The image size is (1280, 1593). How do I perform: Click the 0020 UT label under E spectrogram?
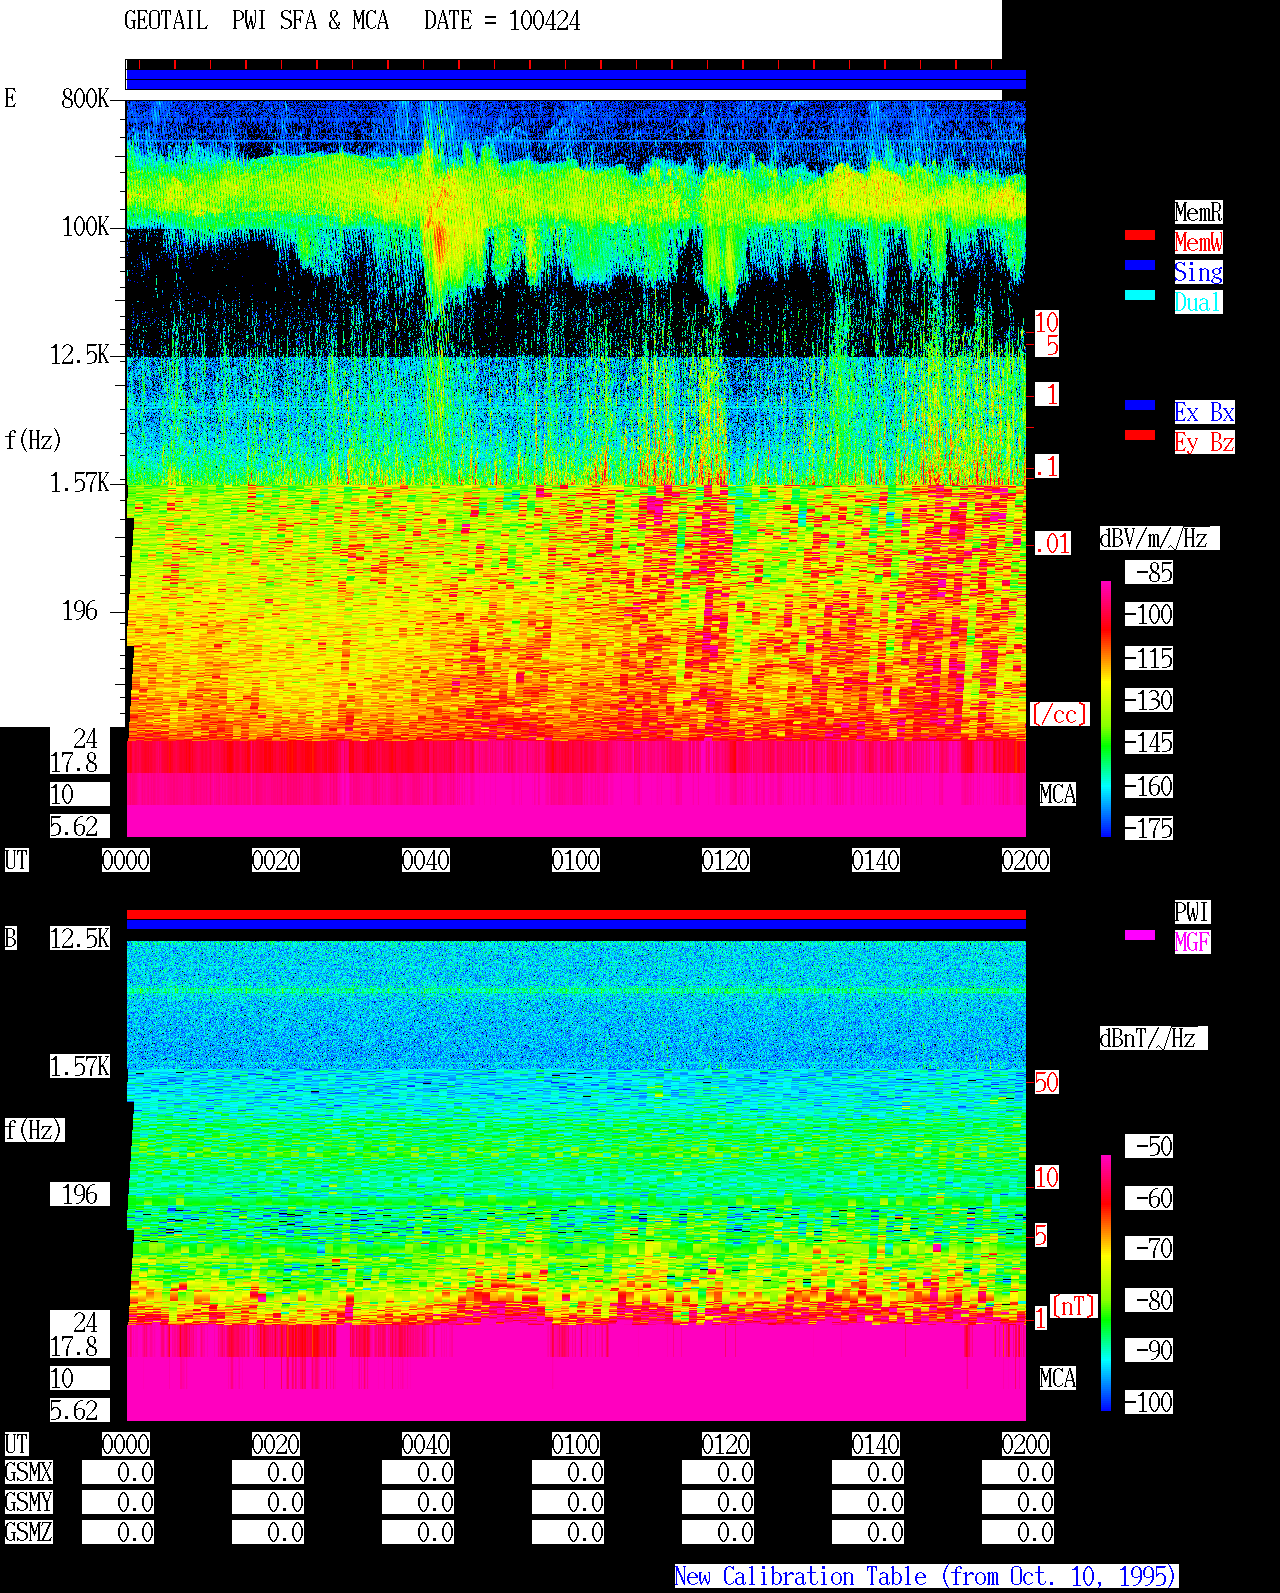pos(276,860)
